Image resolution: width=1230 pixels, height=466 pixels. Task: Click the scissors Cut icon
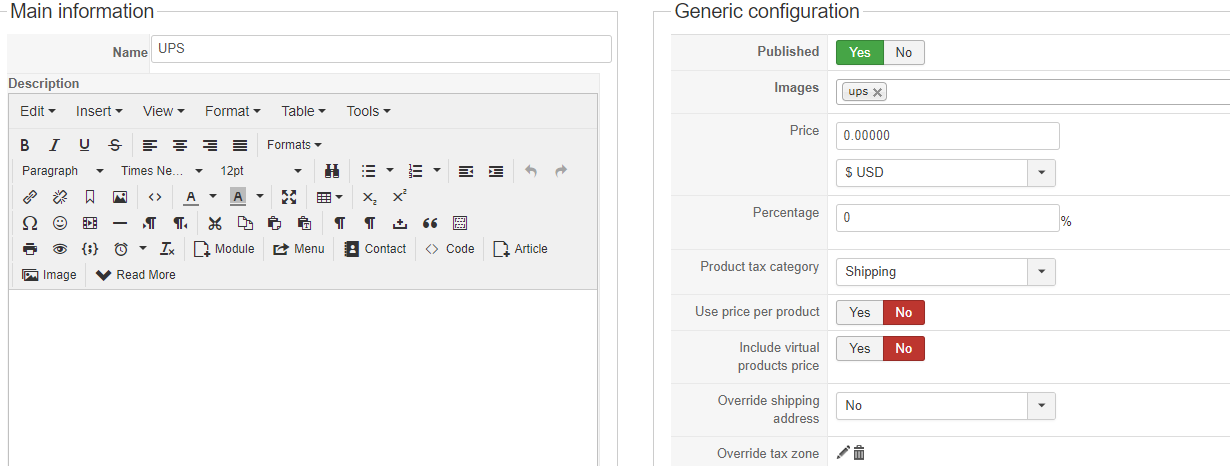coord(214,223)
